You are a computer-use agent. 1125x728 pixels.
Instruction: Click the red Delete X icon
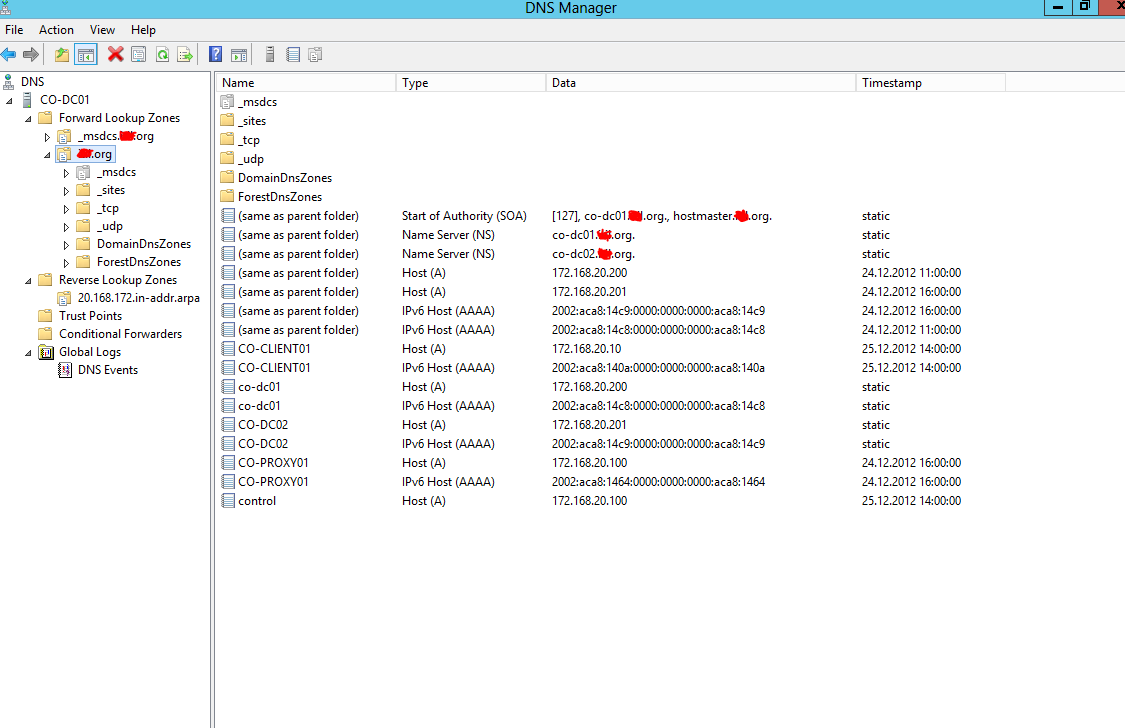[x=116, y=55]
